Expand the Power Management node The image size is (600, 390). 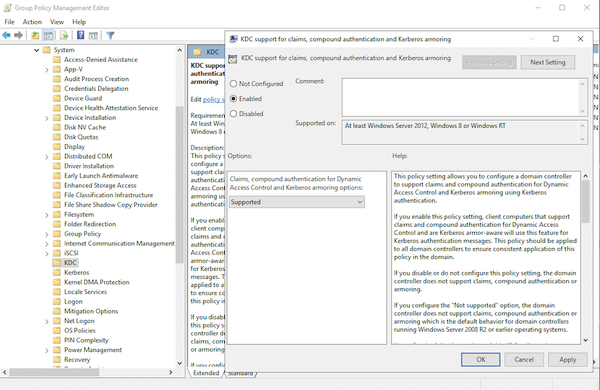47,351
